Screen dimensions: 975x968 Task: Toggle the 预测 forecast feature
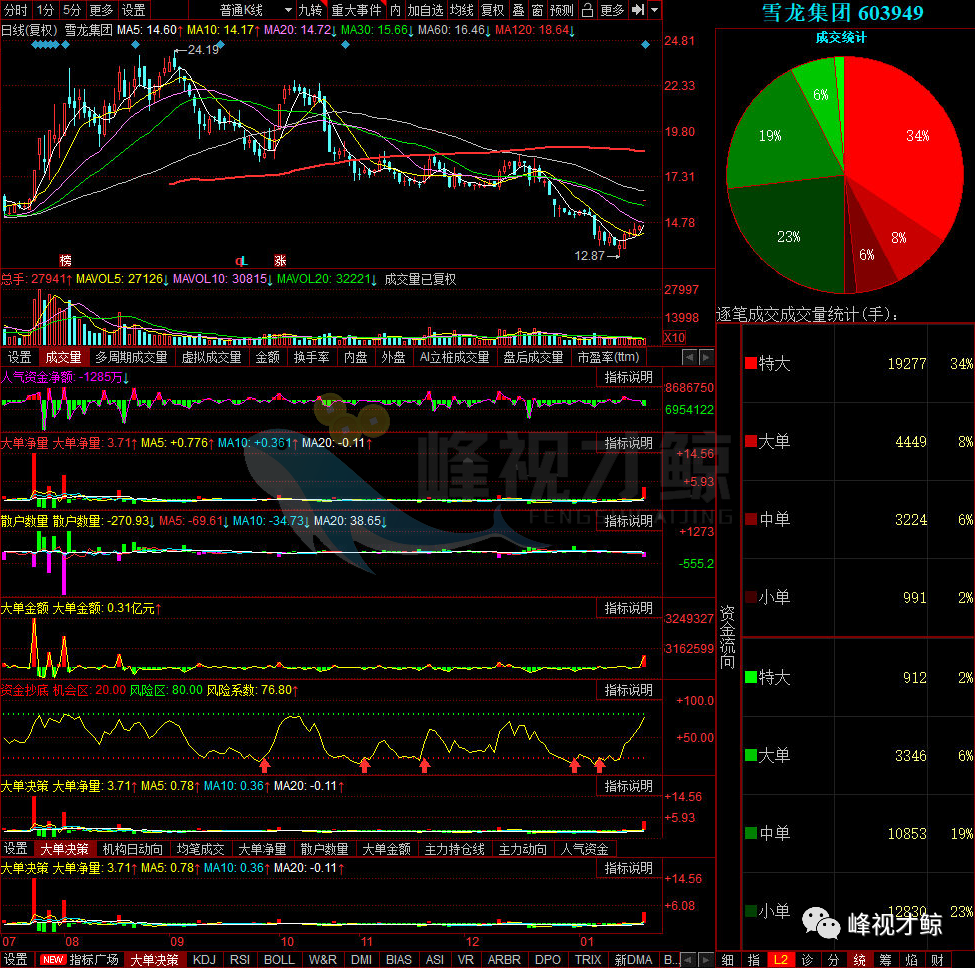point(561,10)
